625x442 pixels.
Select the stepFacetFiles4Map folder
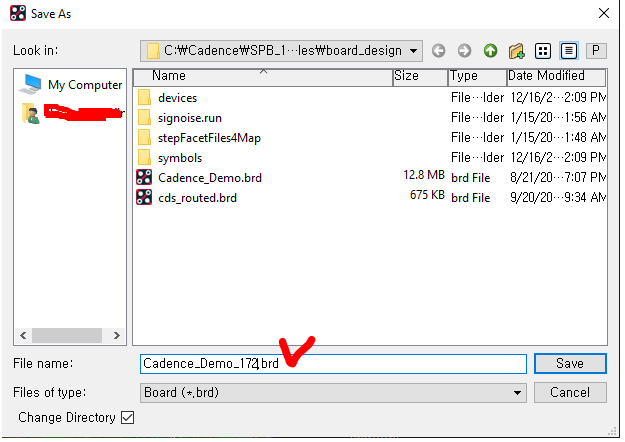pos(209,138)
